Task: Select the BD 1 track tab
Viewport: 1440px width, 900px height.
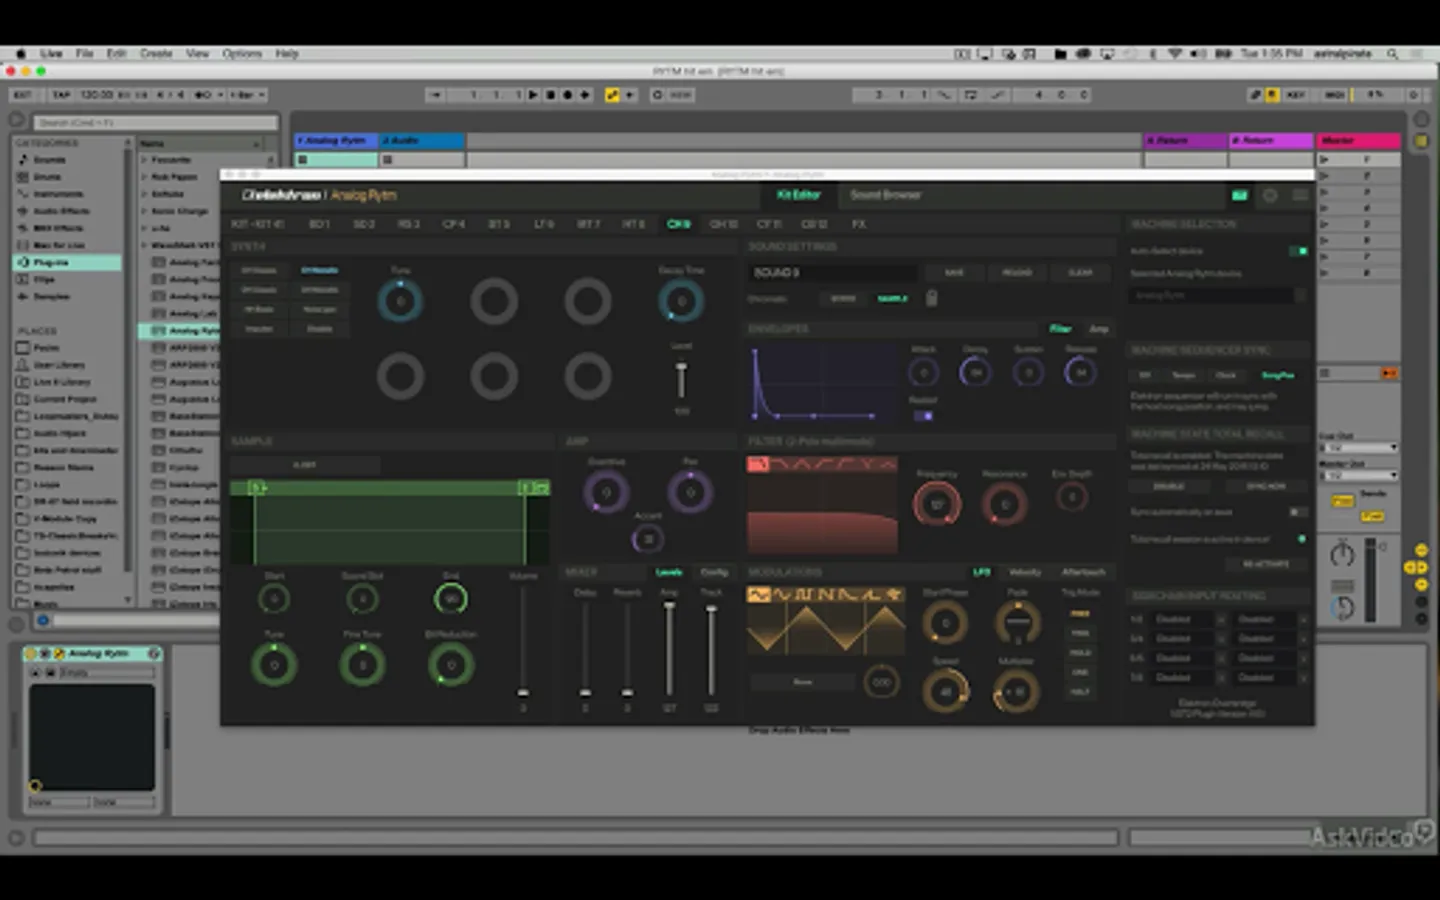Action: 319,224
